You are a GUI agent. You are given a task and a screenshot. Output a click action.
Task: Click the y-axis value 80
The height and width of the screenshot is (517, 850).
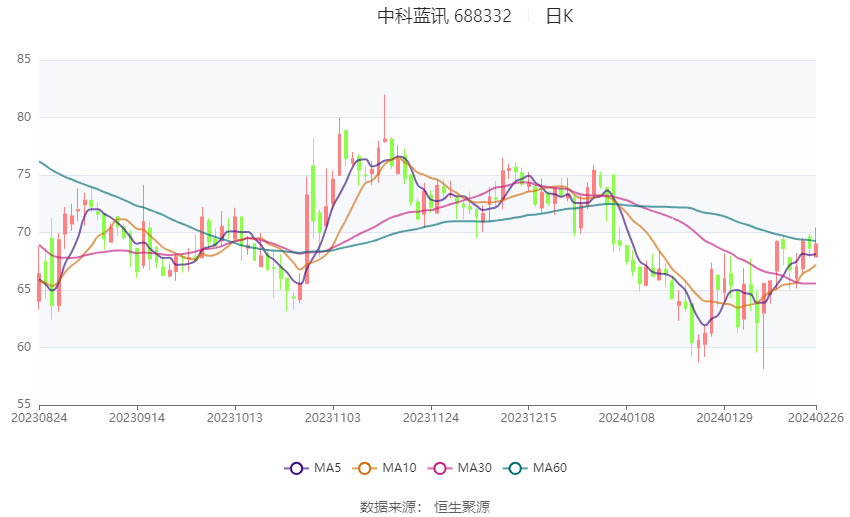[x=24, y=117]
